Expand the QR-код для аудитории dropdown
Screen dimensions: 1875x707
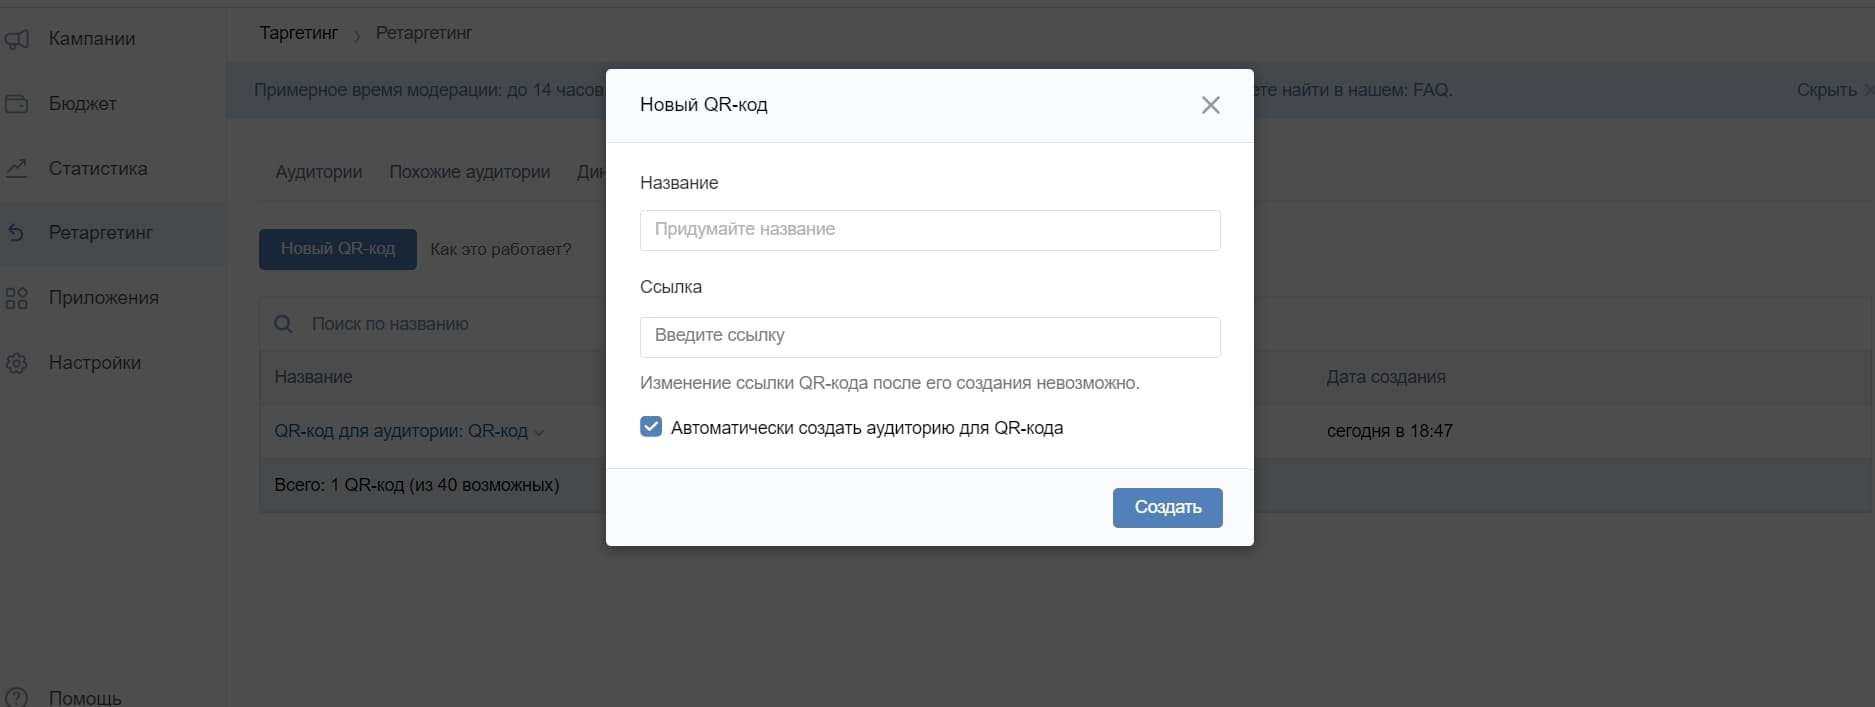point(540,432)
